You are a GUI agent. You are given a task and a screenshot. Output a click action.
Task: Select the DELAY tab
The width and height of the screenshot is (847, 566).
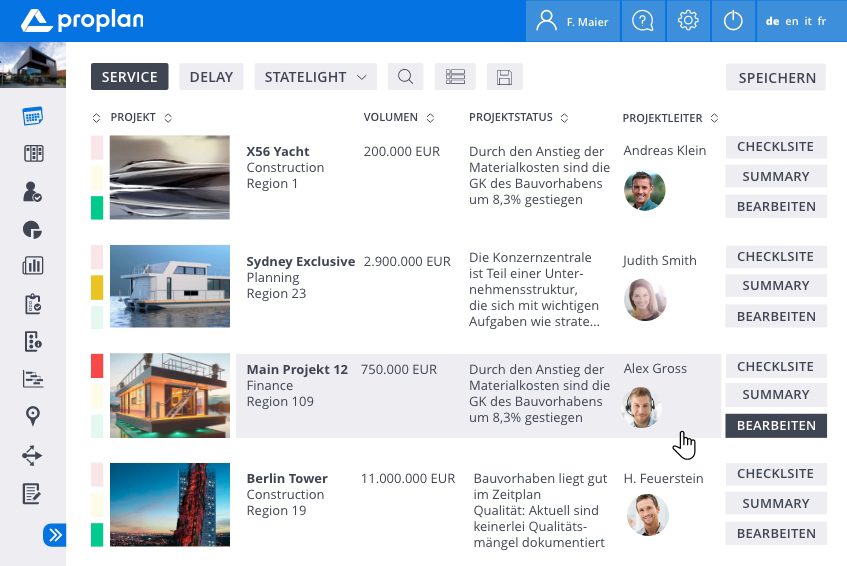211,77
